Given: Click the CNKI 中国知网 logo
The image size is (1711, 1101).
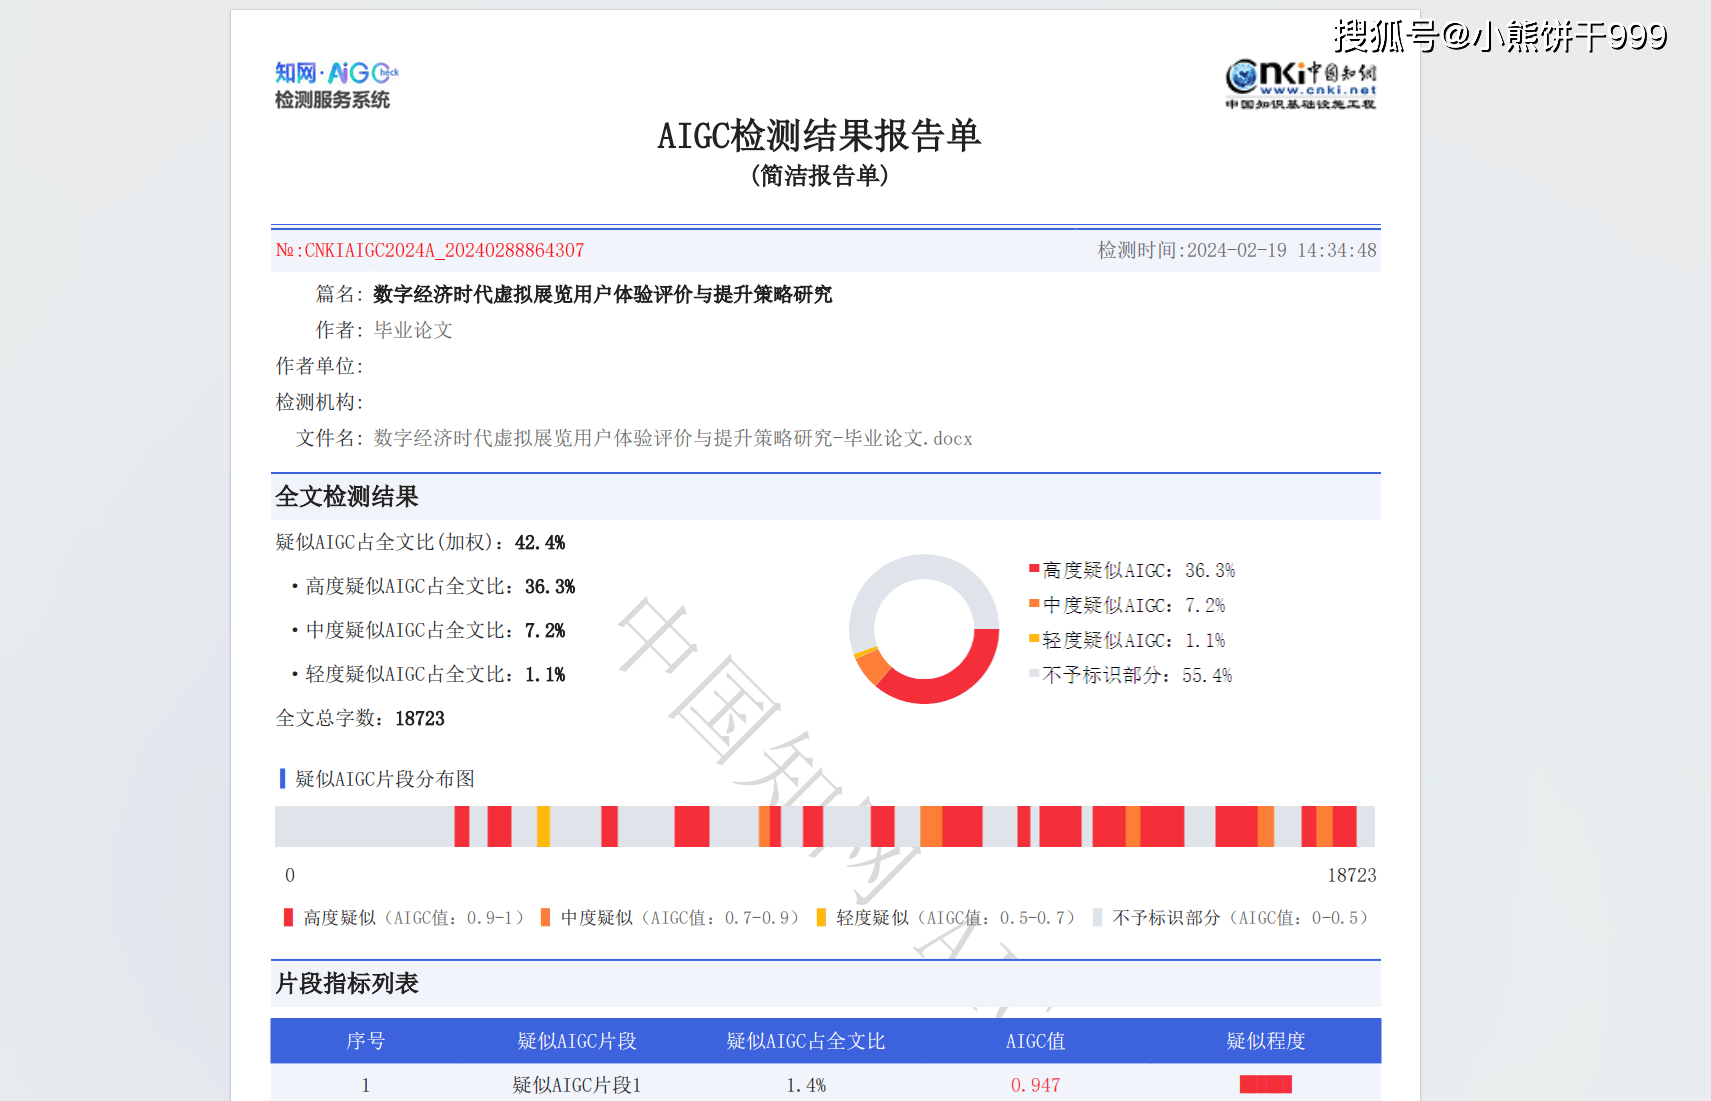Looking at the screenshot, I should [1298, 84].
